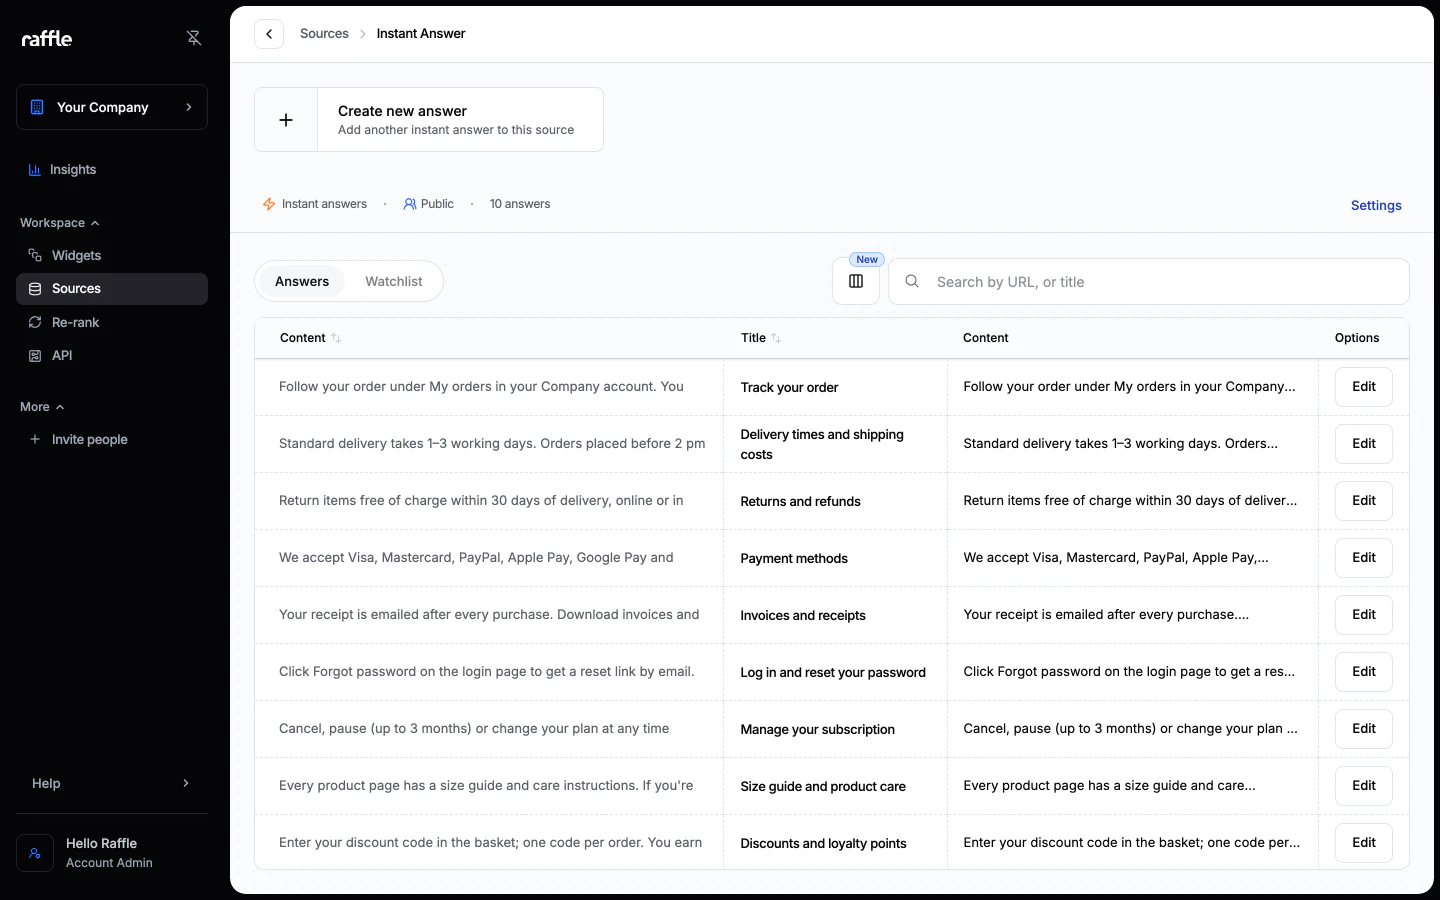Screen dimensions: 1440x900
Task: Sort by the Title column
Action: [761, 338]
